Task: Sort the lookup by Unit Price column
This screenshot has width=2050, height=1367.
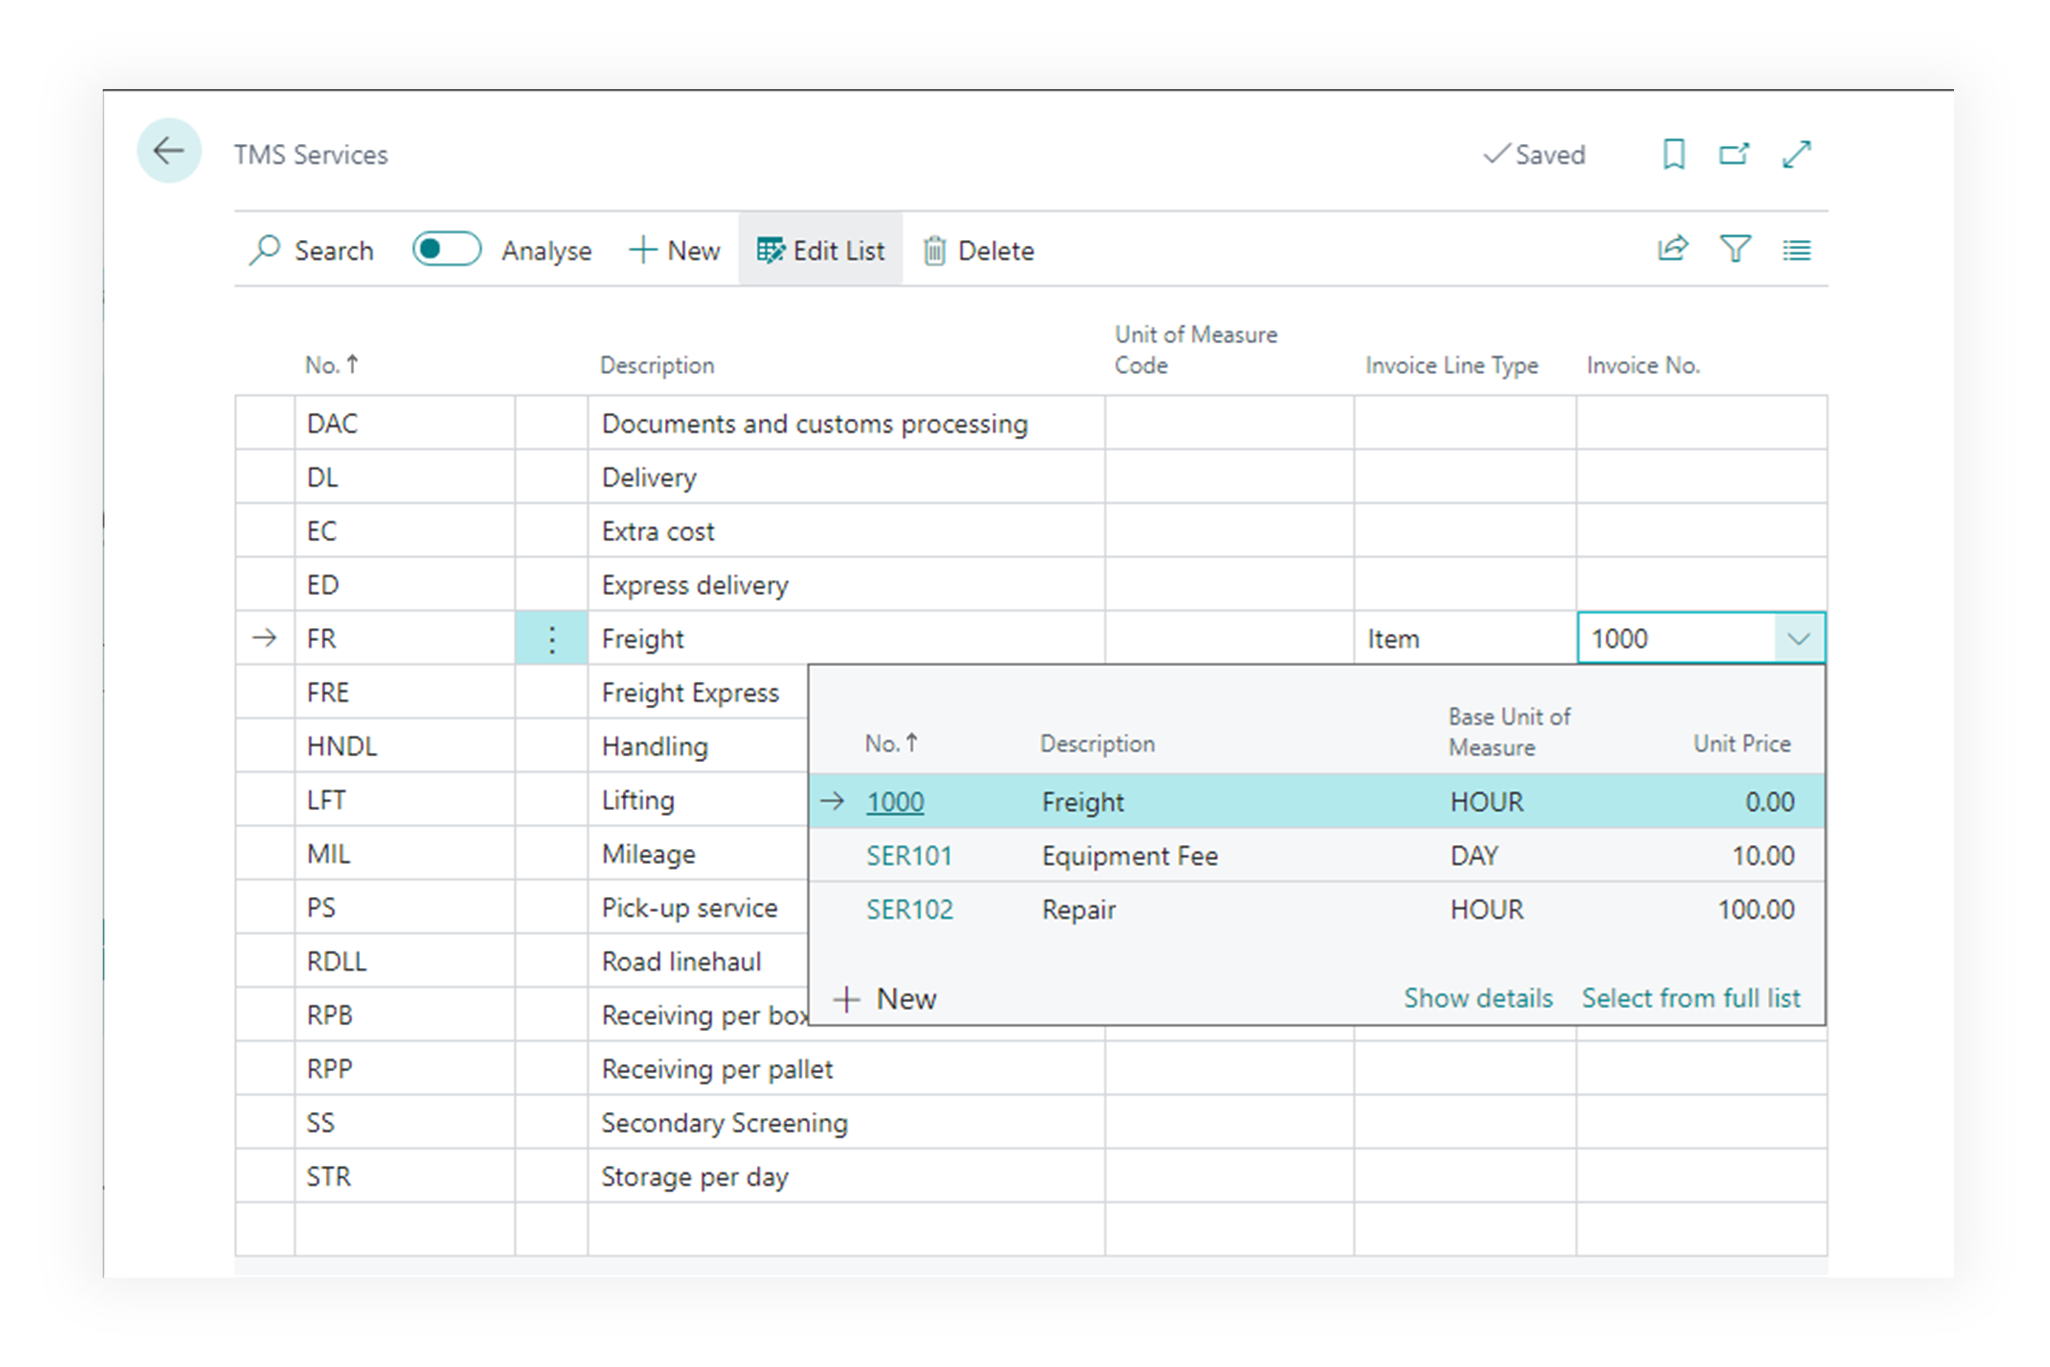Action: coord(1741,743)
